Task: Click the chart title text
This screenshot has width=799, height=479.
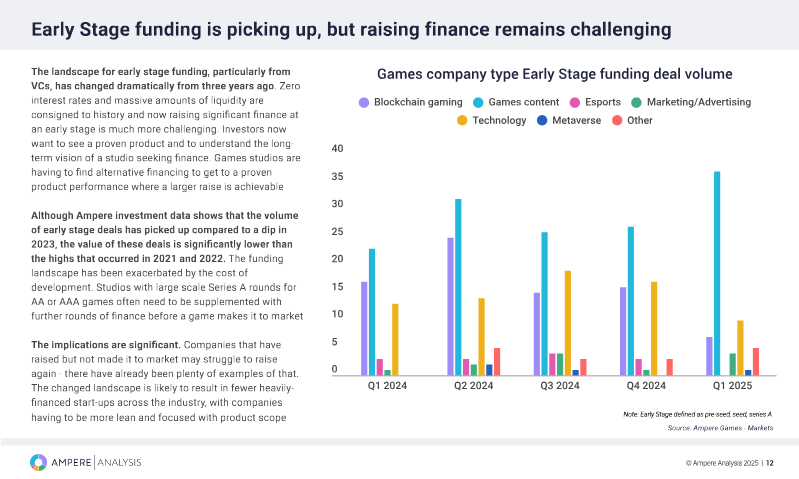Action: click(x=555, y=74)
